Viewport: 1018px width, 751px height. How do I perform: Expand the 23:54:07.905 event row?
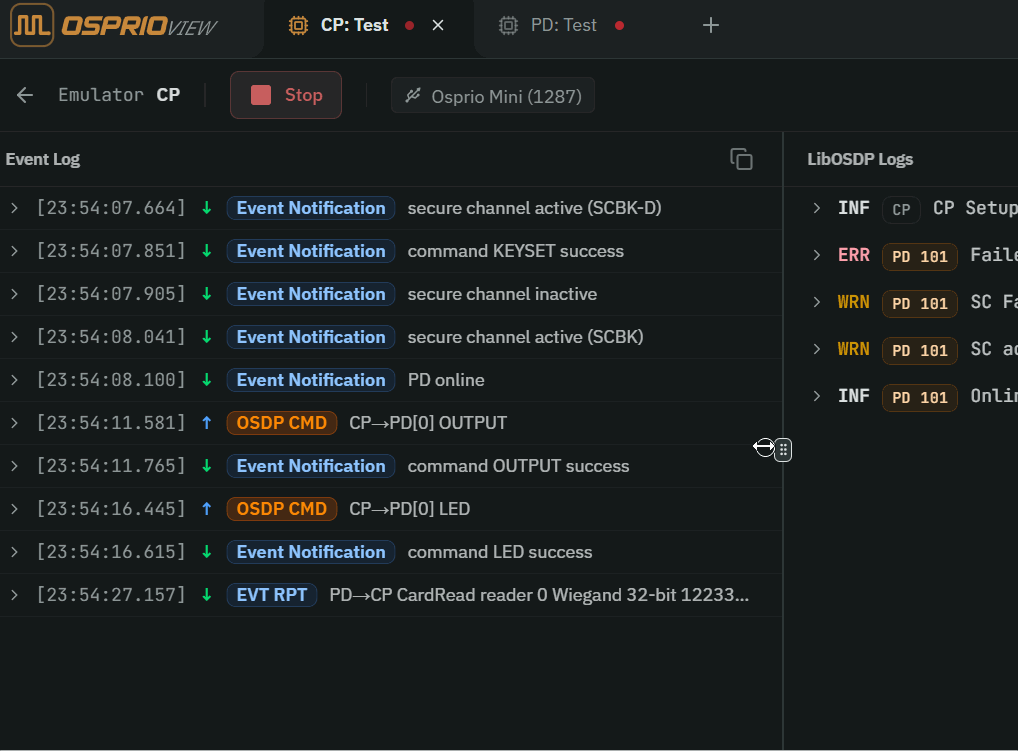pyautogui.click(x=14, y=294)
